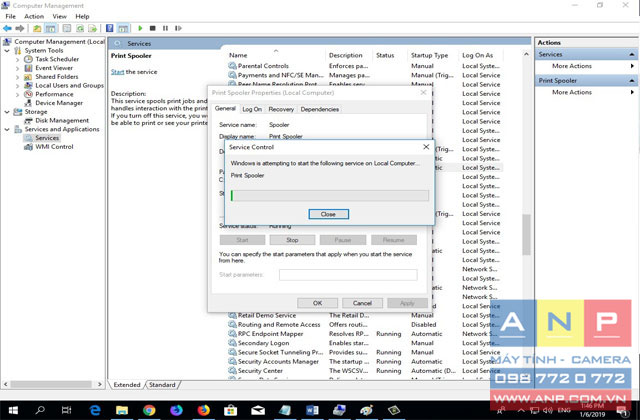Click the console tree horizontal scrollbar

[53, 384]
